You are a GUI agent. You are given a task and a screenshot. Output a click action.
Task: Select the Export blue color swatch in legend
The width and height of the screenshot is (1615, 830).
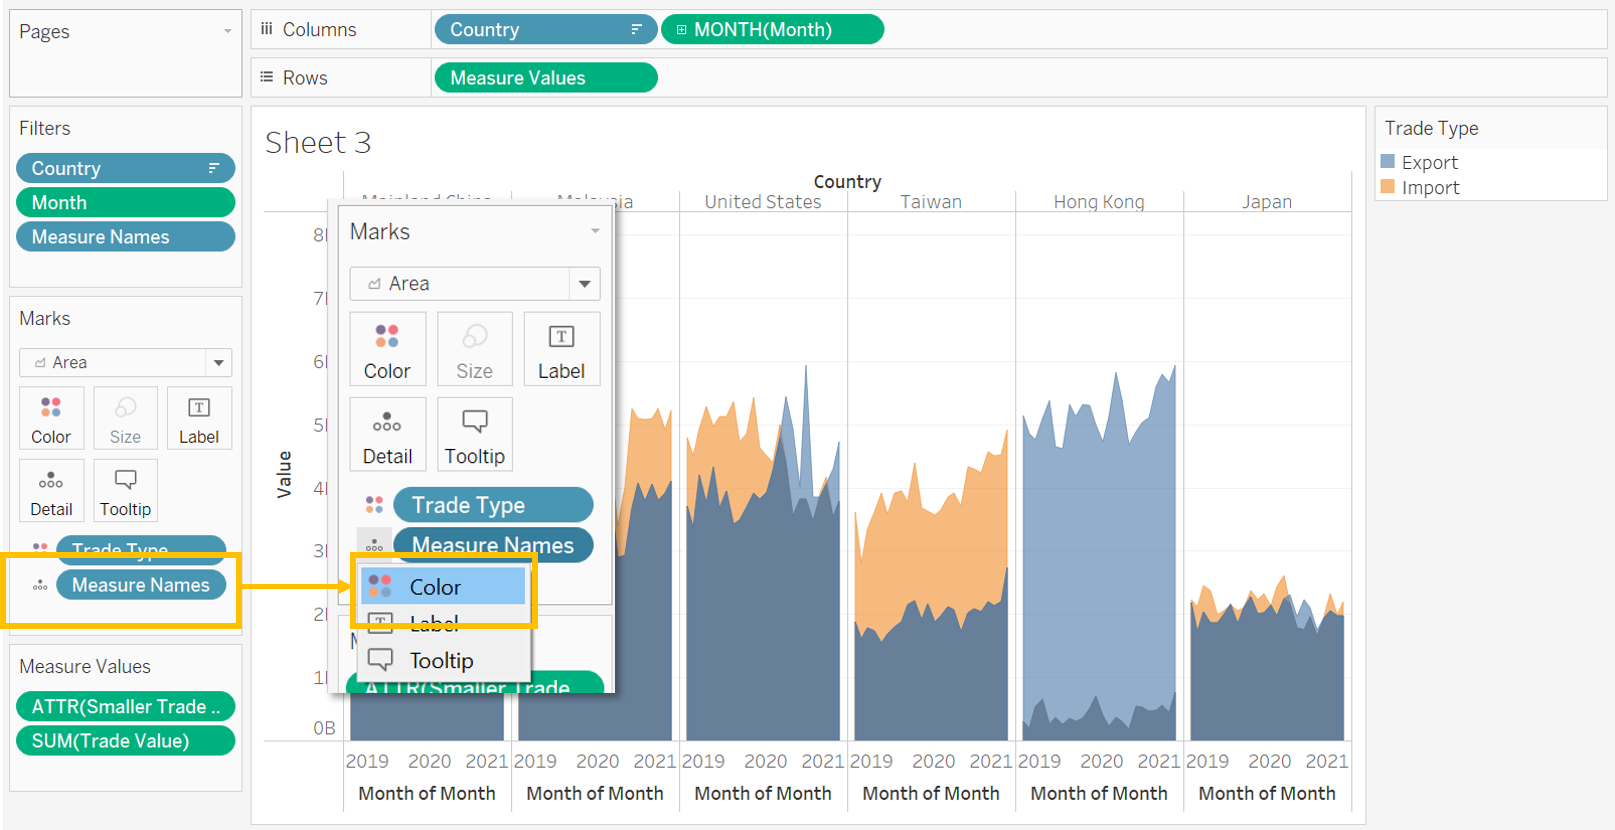[x=1387, y=162]
